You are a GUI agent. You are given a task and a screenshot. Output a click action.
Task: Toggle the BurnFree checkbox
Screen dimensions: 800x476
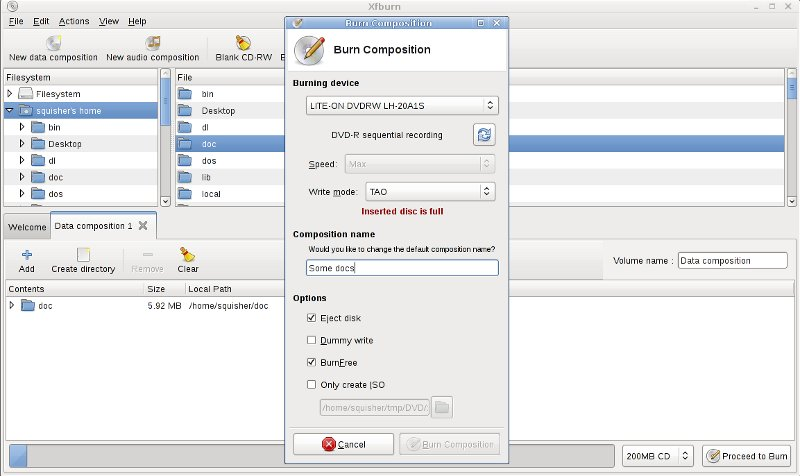pos(312,362)
